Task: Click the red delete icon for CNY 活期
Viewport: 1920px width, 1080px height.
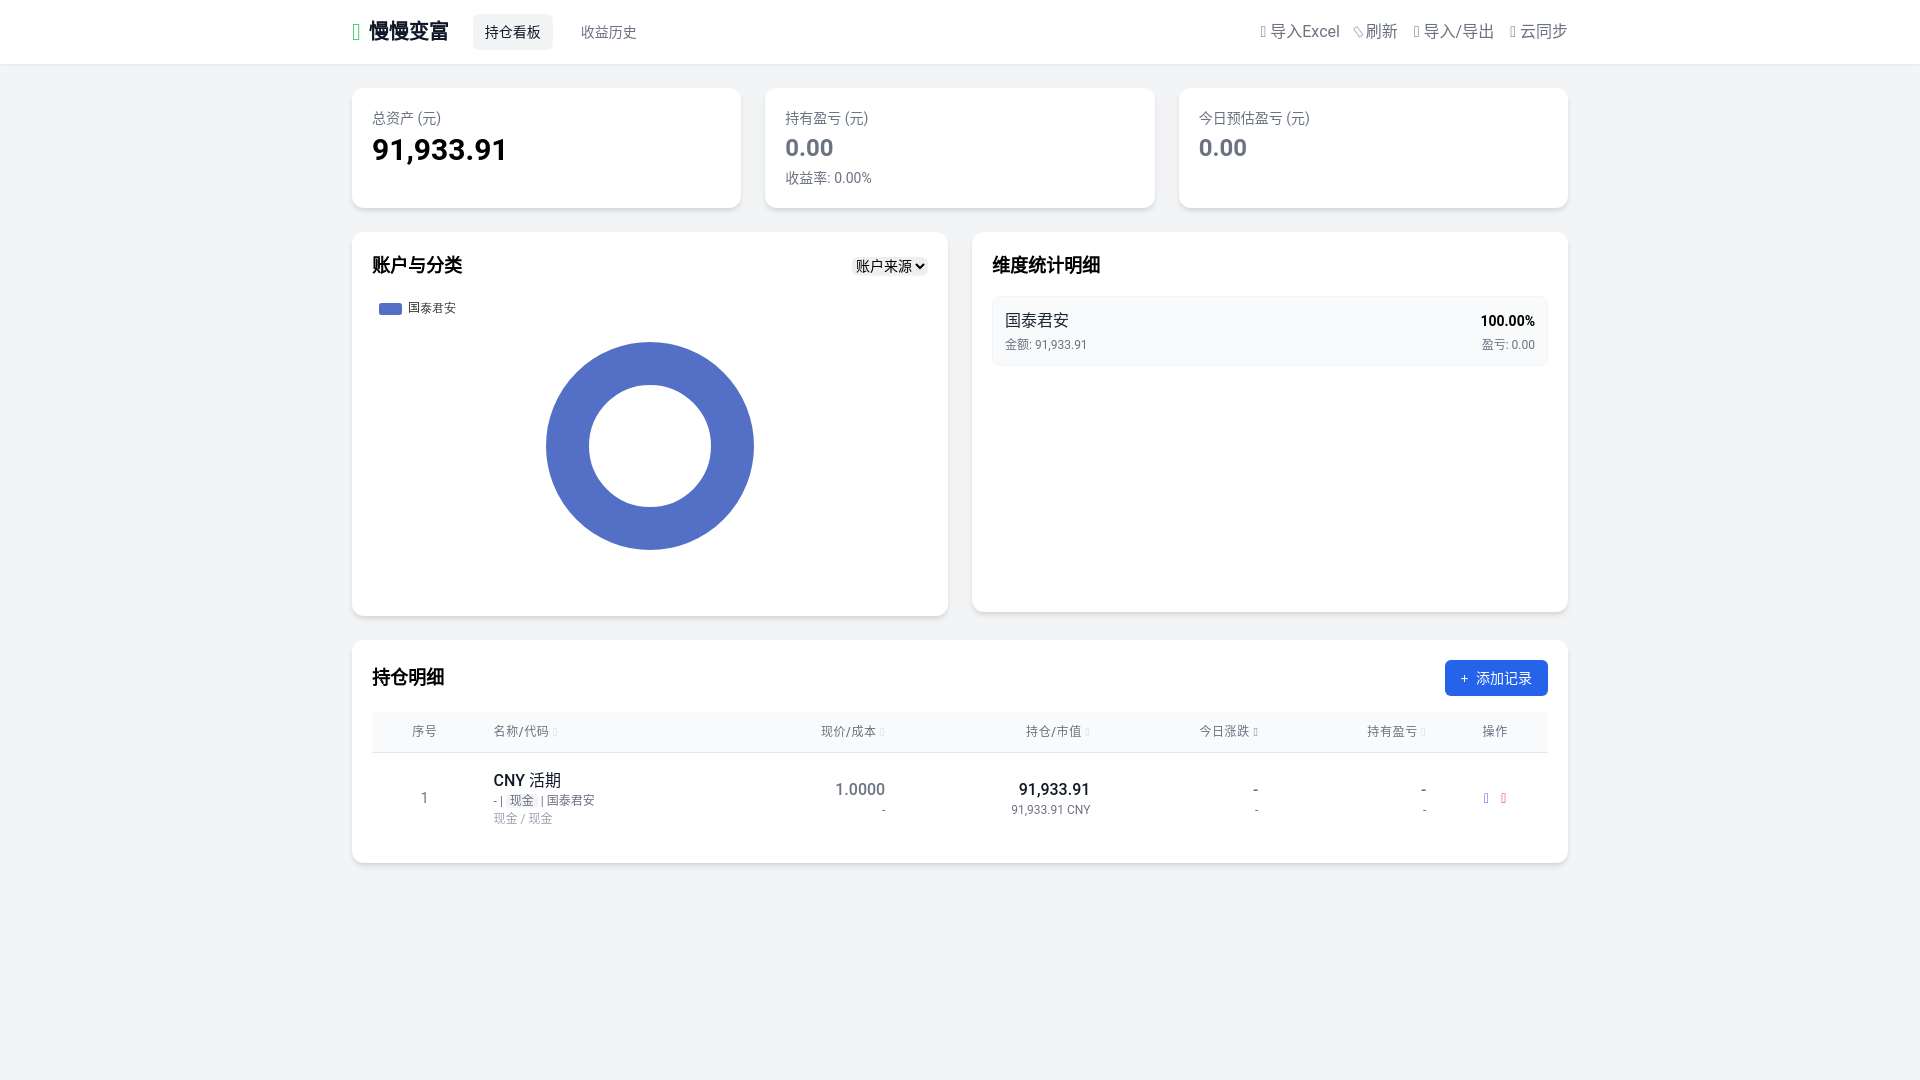Action: tap(1503, 798)
